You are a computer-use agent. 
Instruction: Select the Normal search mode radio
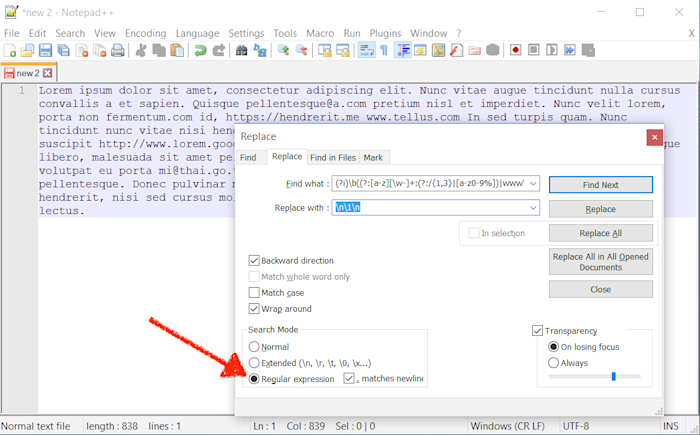tap(254, 347)
